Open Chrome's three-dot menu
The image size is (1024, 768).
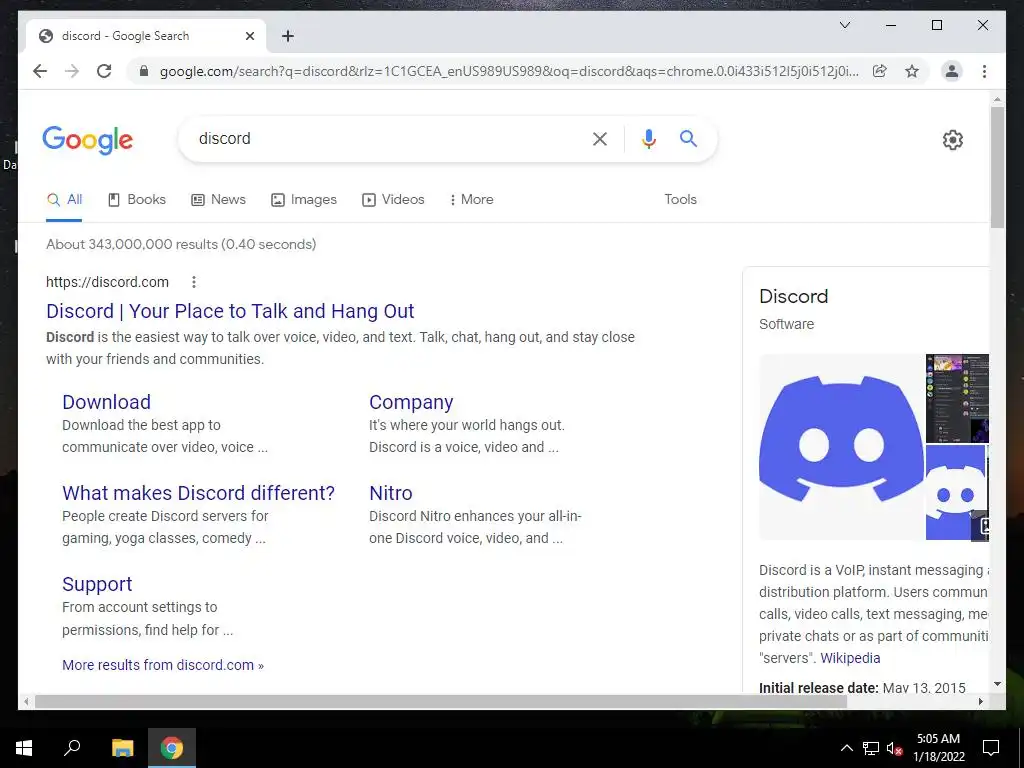click(984, 71)
